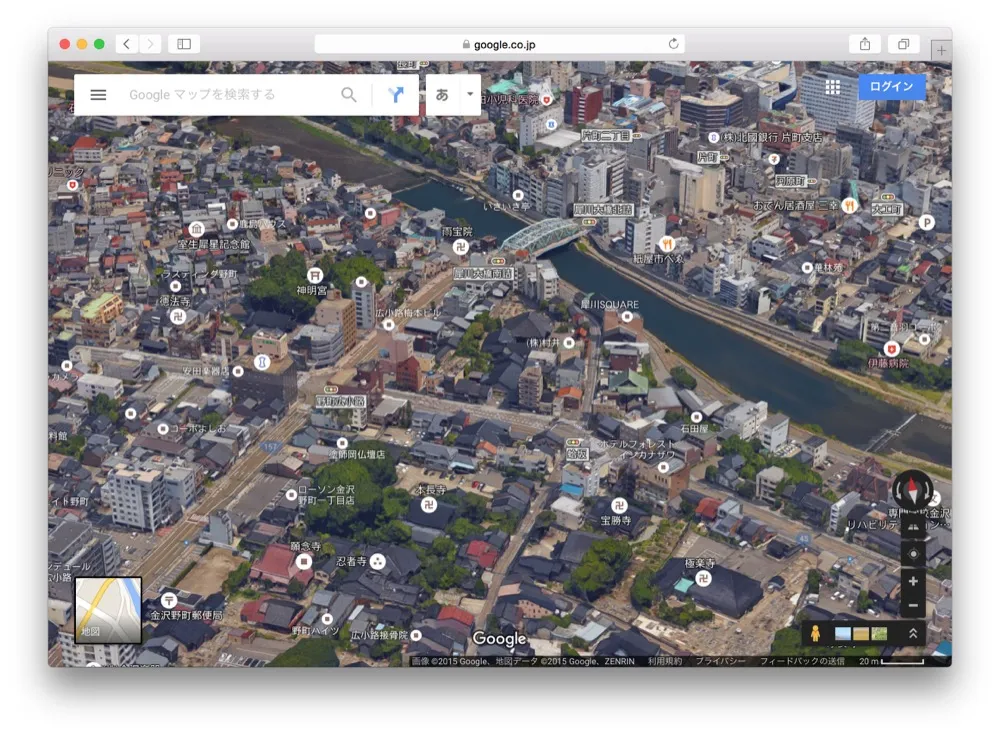Open directions with the blue arrow icon
The image size is (1000, 736).
(396, 95)
